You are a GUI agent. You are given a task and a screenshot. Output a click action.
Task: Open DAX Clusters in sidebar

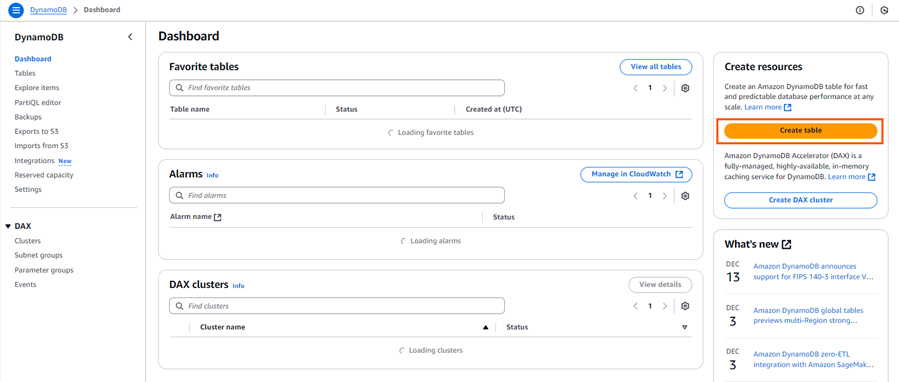[x=28, y=241]
